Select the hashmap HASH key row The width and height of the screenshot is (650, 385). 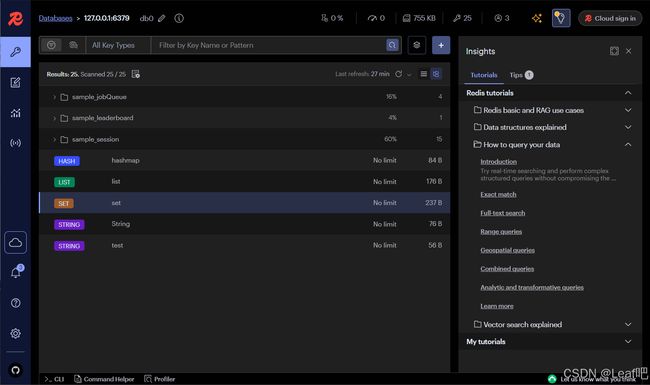click(245, 160)
